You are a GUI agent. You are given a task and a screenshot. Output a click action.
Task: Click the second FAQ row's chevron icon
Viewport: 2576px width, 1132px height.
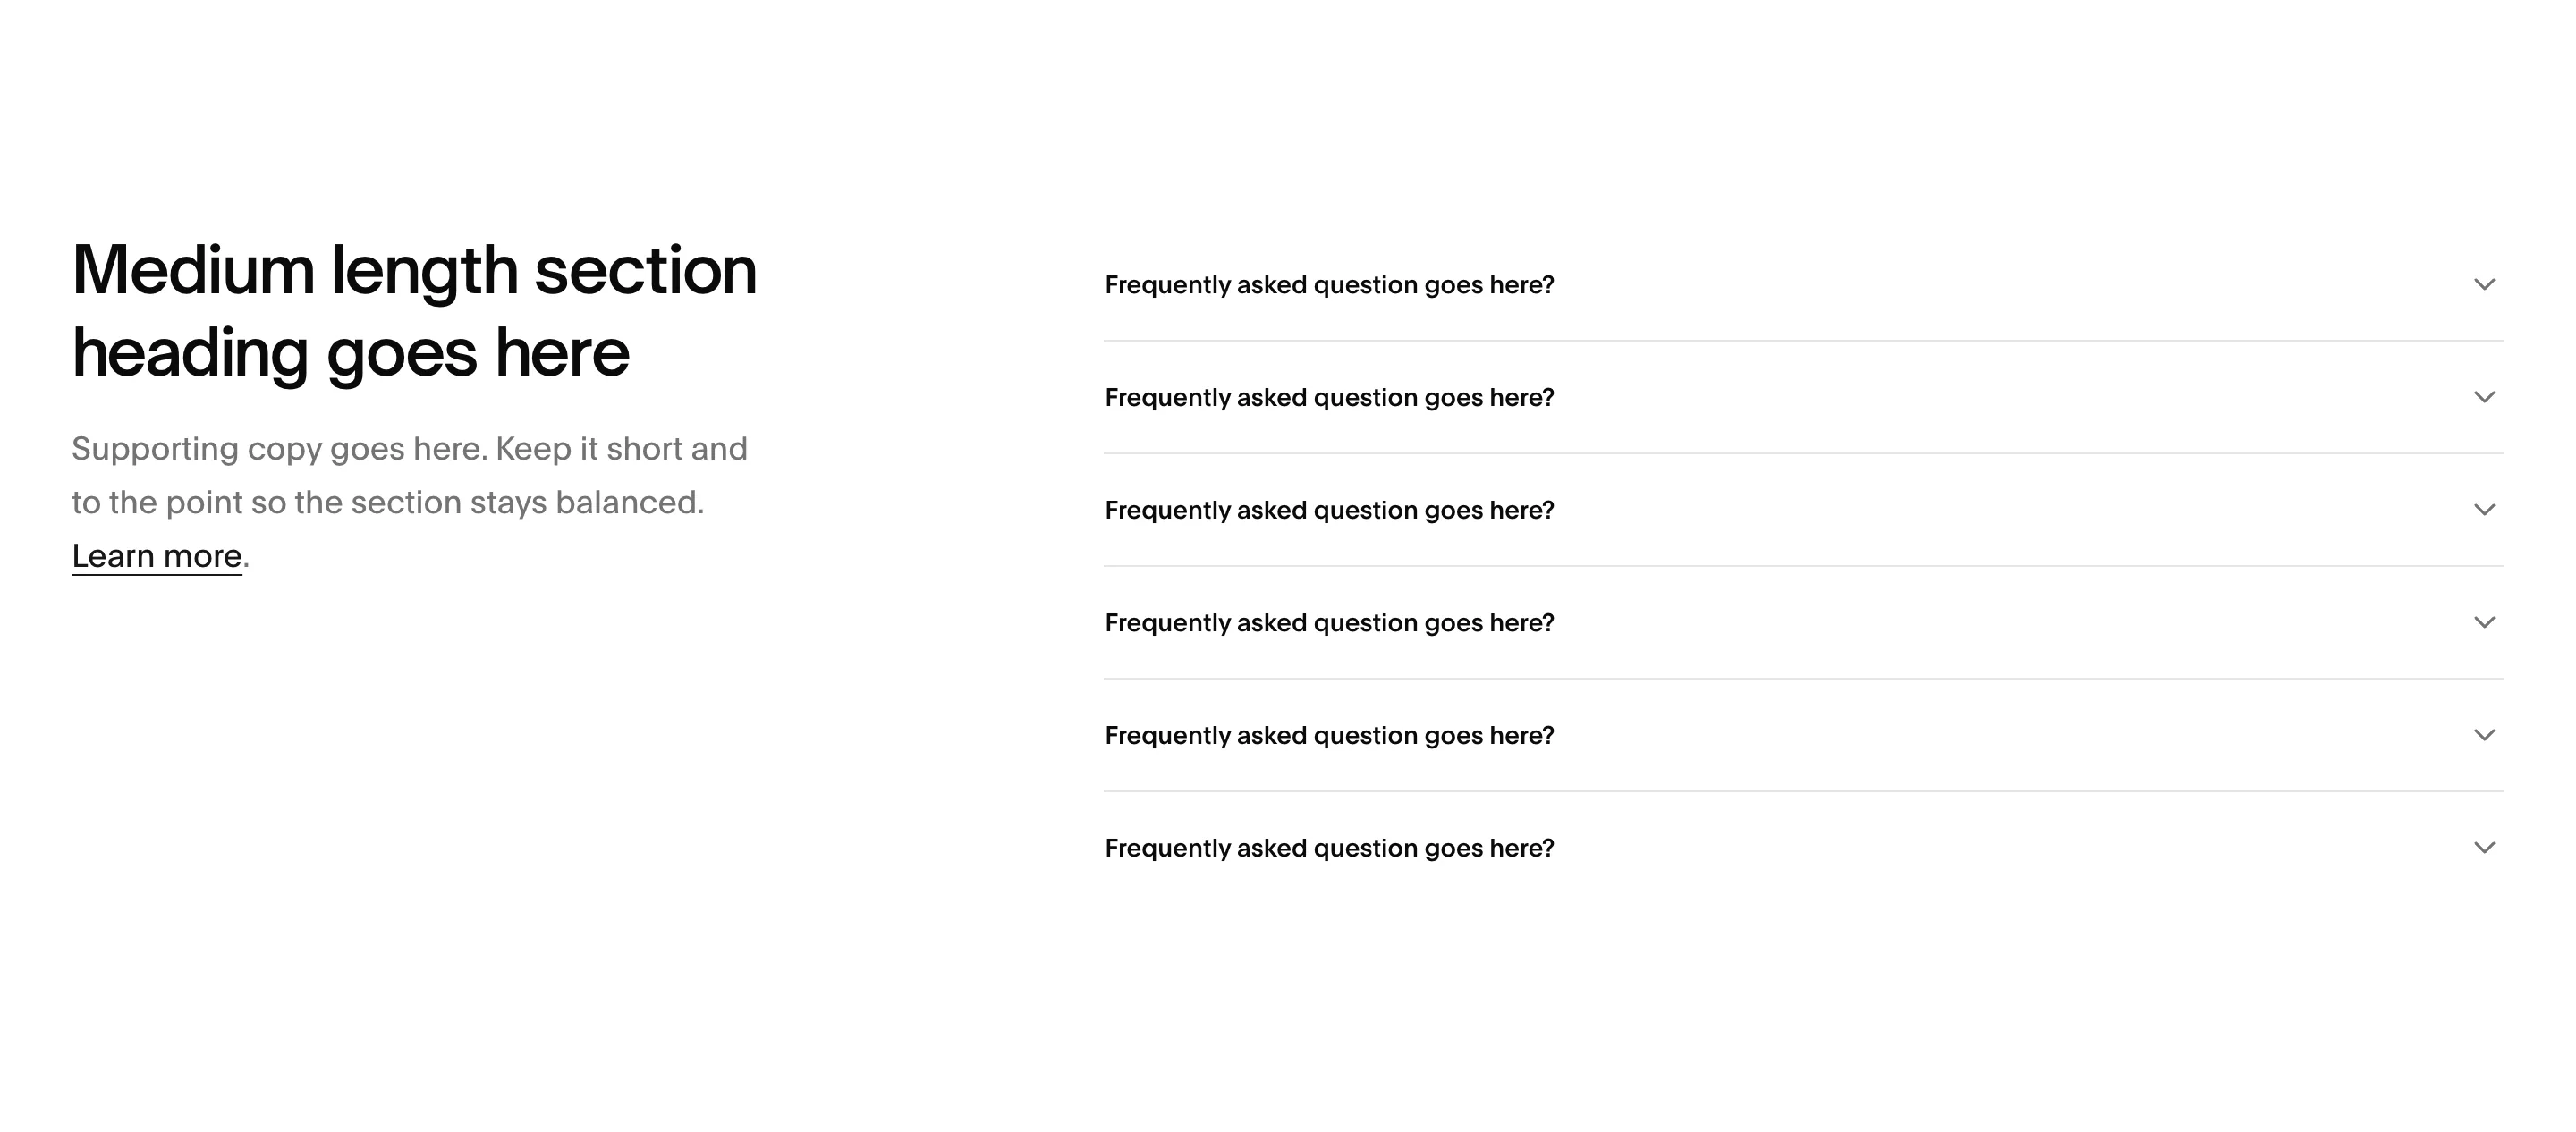tap(2484, 397)
